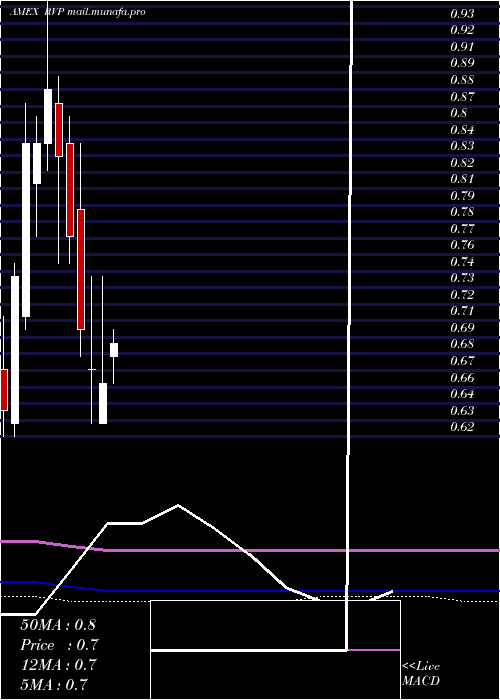Click the 0.66 price axis label

point(462,377)
